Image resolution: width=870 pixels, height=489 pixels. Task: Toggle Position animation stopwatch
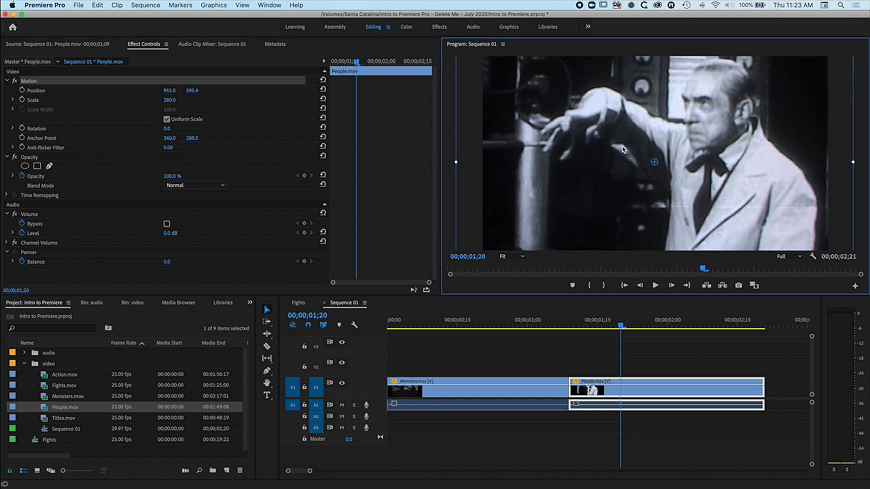(x=22, y=90)
